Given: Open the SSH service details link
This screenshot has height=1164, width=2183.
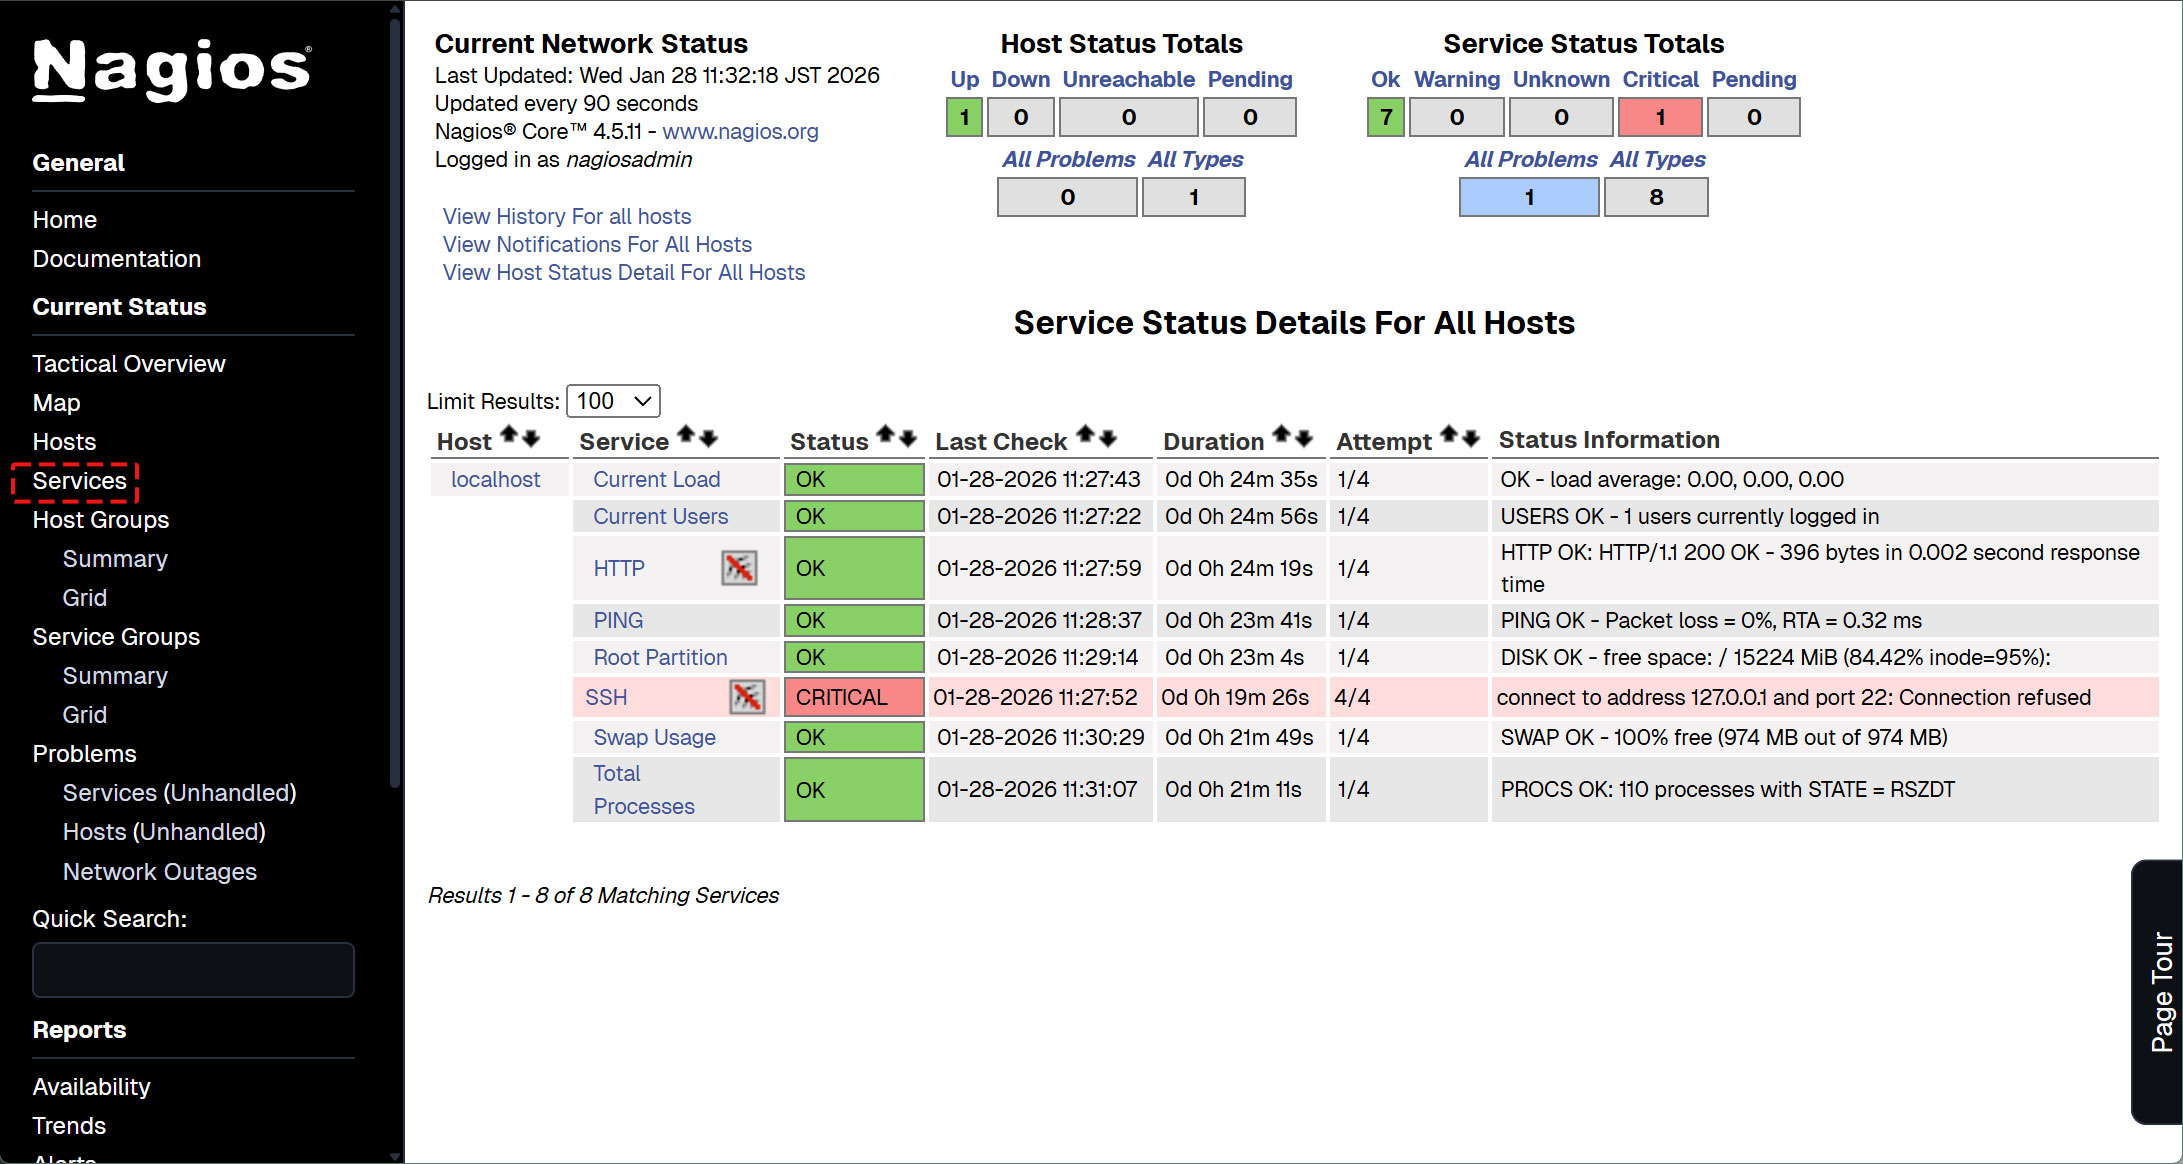Looking at the screenshot, I should [x=606, y=697].
